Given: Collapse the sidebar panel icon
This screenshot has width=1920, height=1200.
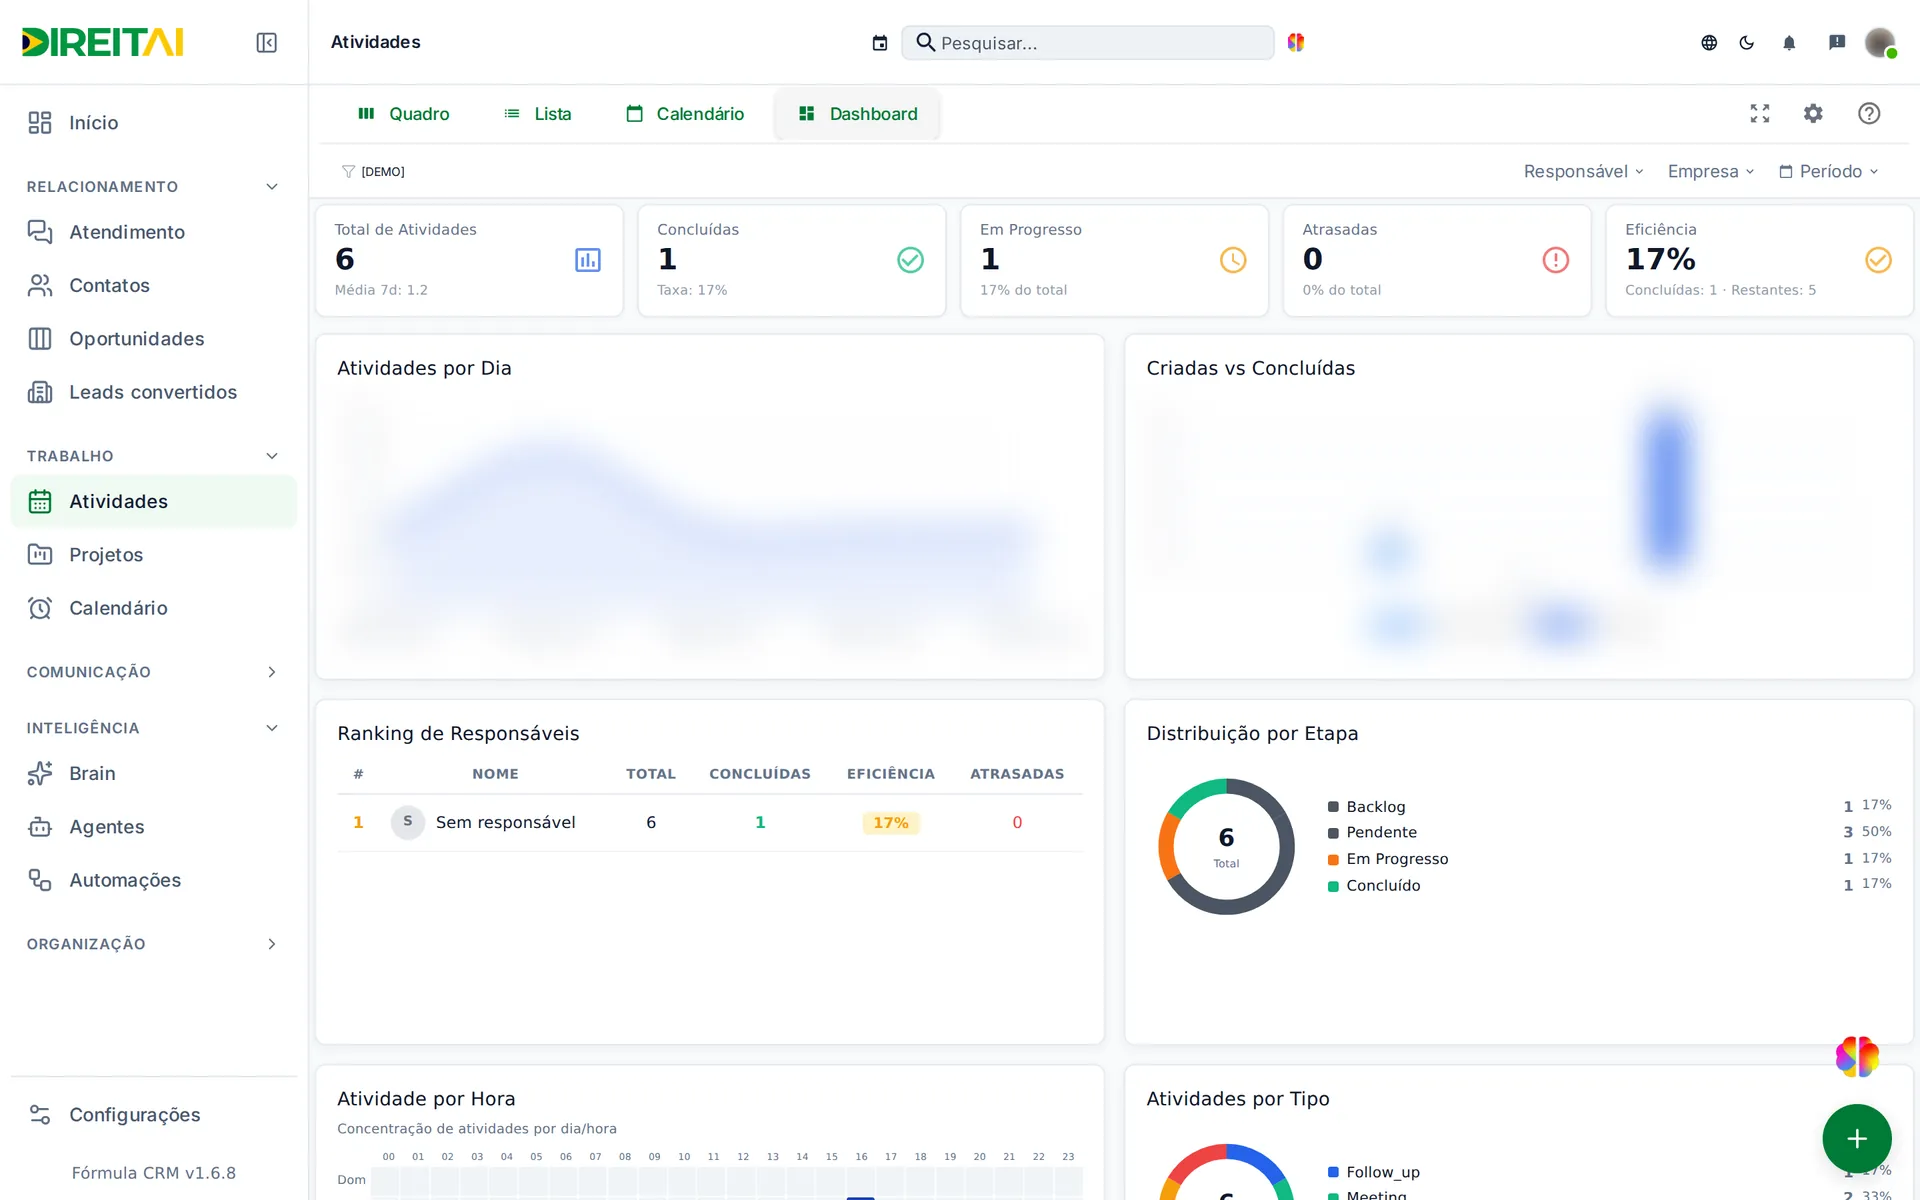Looking at the screenshot, I should point(266,42).
